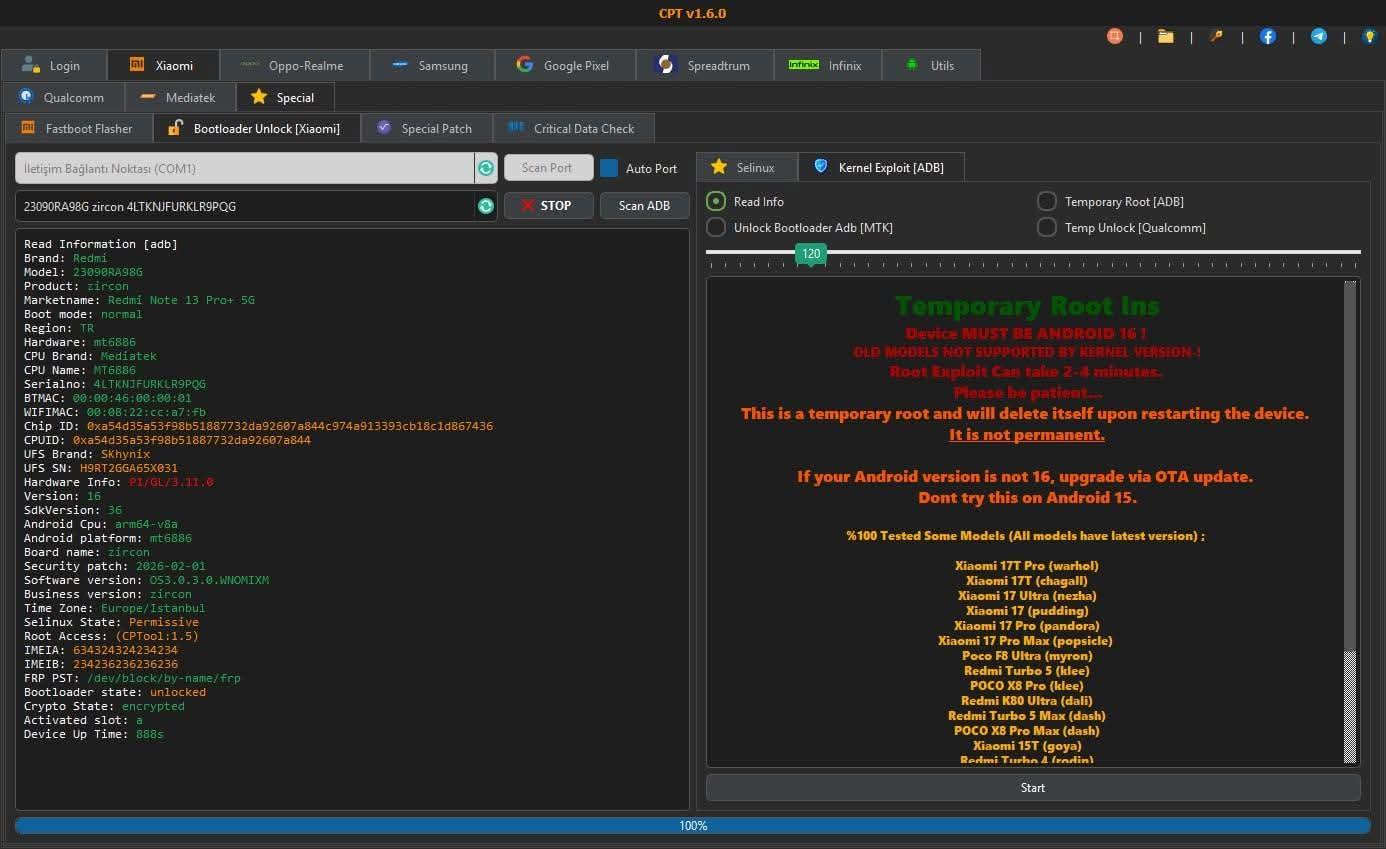Image resolution: width=1386 pixels, height=849 pixels.
Task: Switch to the Kernel Exploit [ADB] tab
Action: tap(881, 167)
